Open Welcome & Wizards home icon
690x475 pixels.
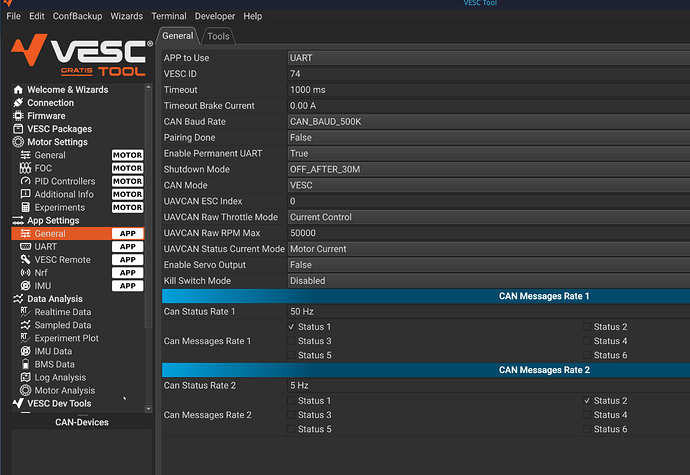point(18,90)
